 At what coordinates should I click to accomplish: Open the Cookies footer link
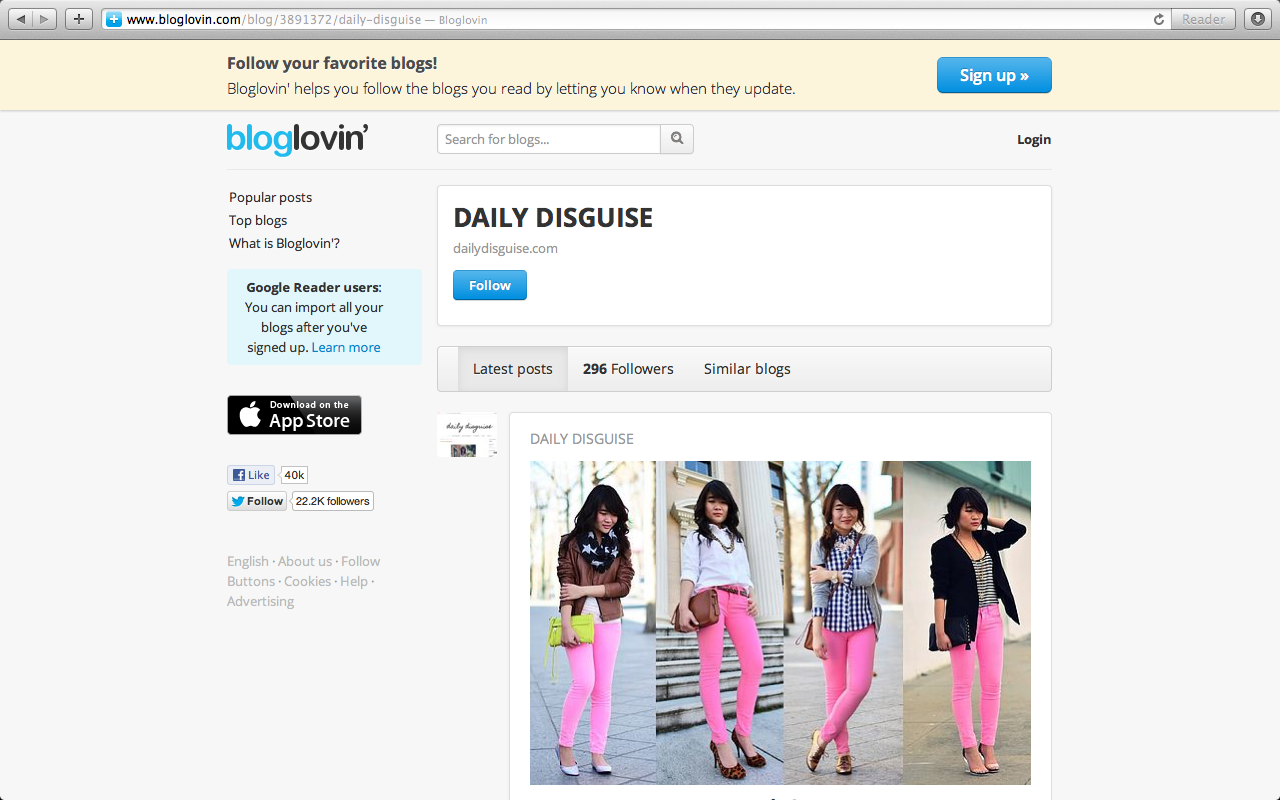point(307,581)
